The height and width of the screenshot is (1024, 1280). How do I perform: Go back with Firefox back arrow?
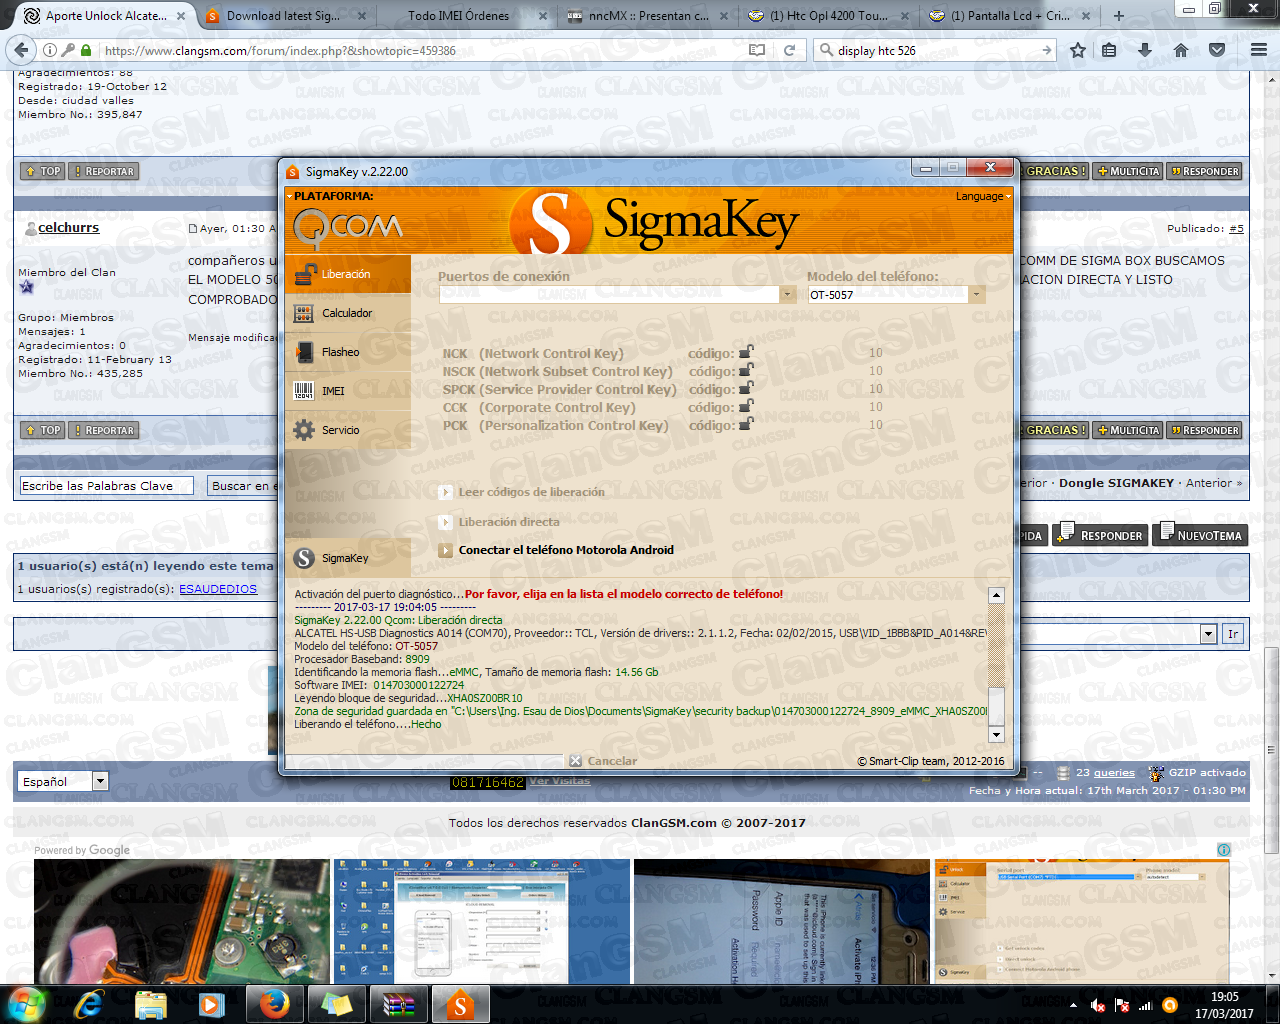click(x=20, y=50)
